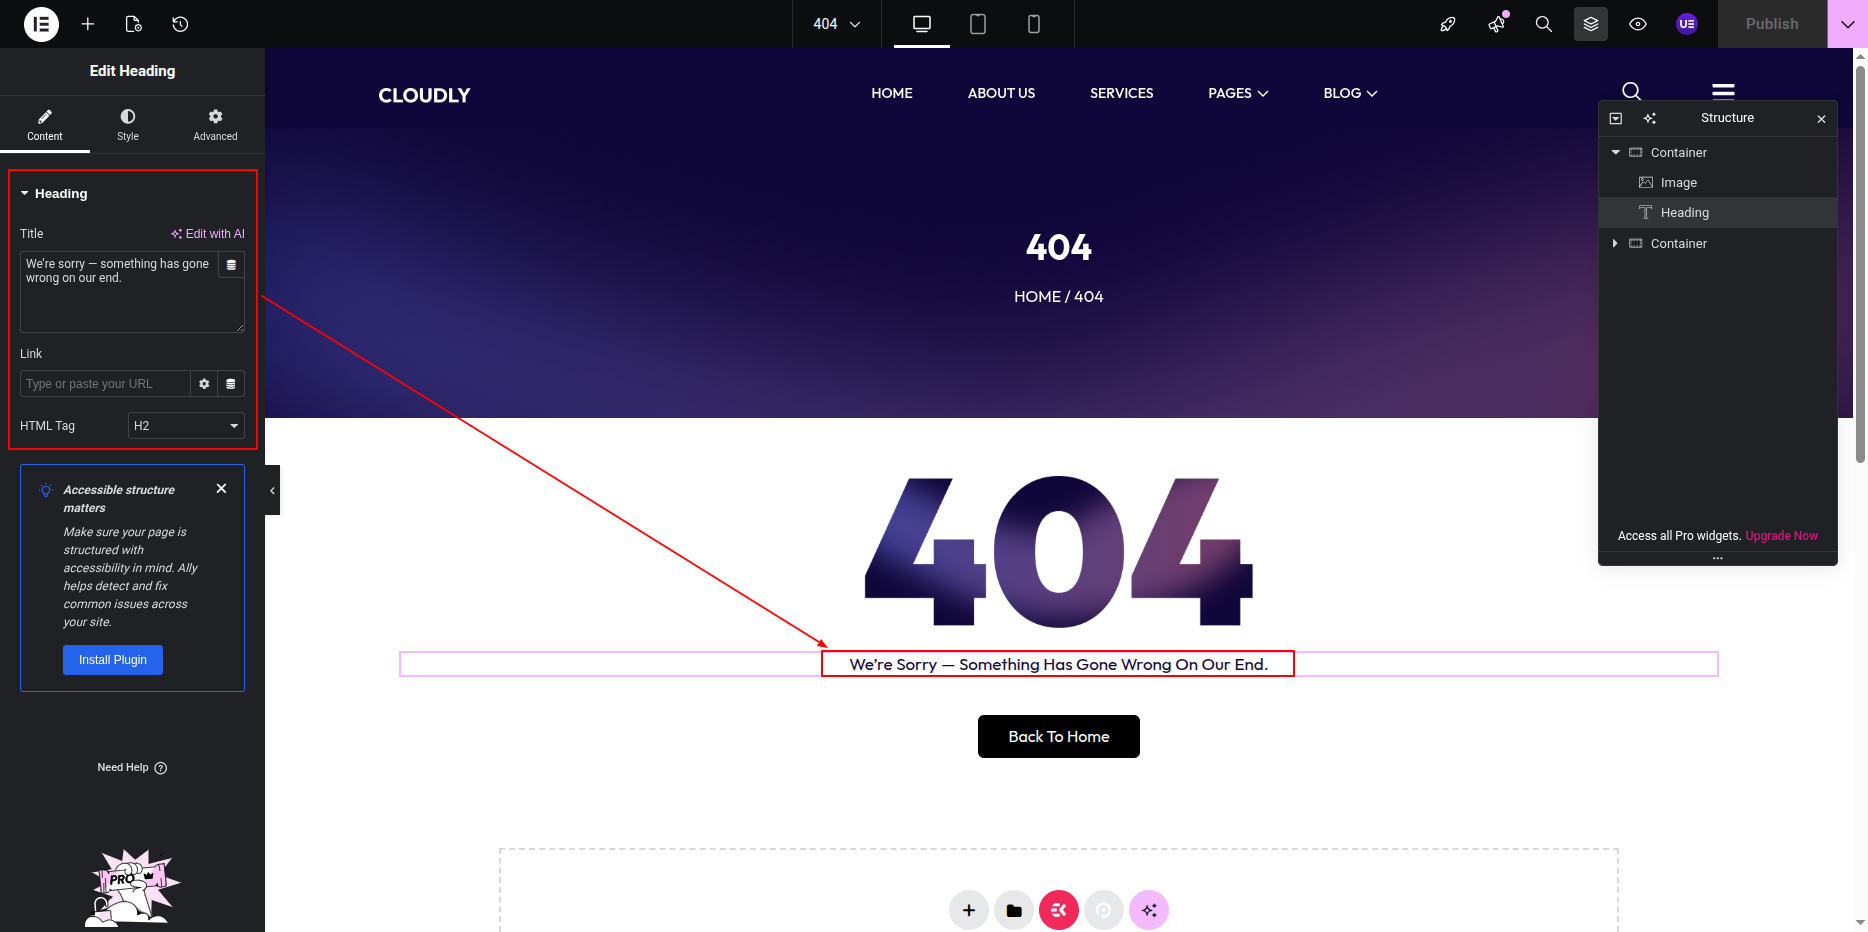Click the Publish button
Viewport: 1868px width, 932px height.
(x=1772, y=24)
